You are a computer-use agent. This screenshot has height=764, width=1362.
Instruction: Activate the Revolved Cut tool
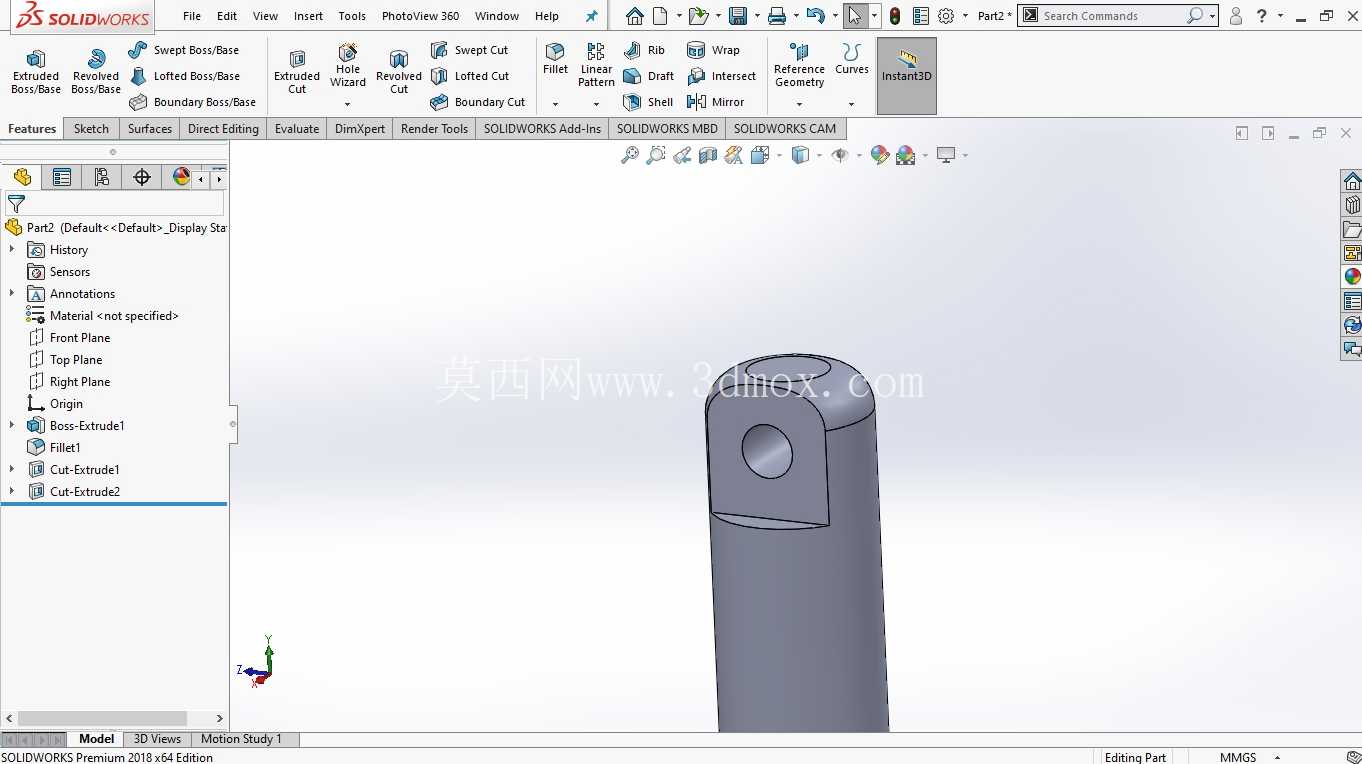point(399,71)
